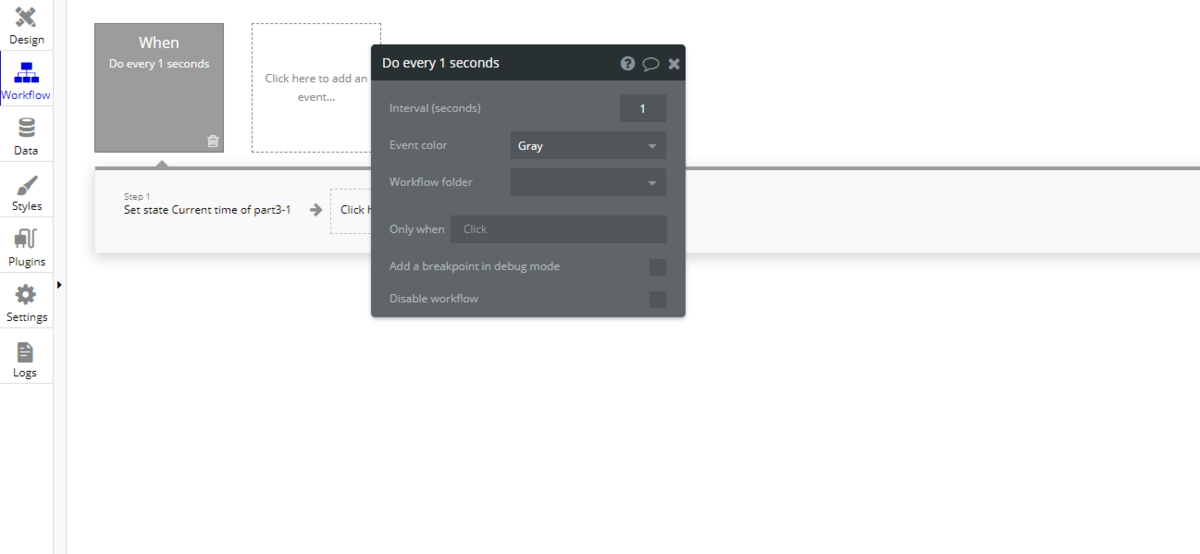The image size is (1200, 554).
Task: Open the Data tab
Action: coord(26,136)
